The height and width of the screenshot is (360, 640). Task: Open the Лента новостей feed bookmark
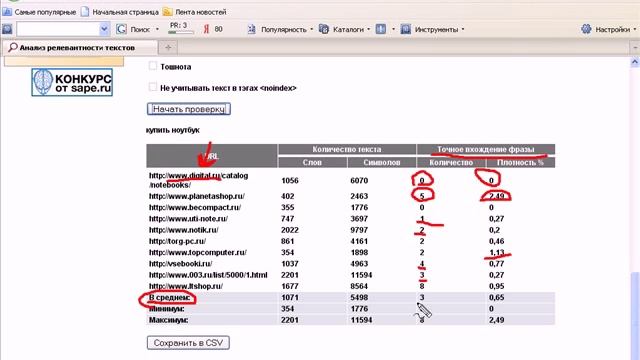194,12
